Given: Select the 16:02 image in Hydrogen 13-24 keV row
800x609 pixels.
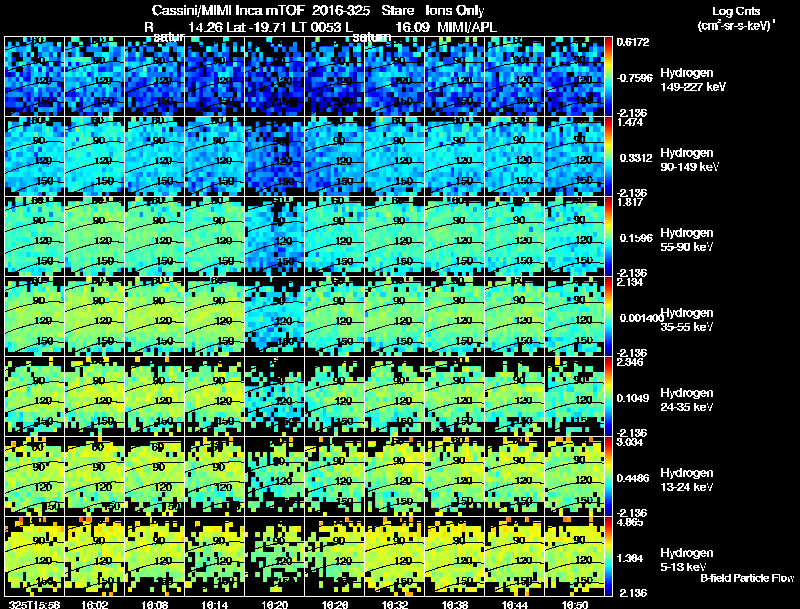Looking at the screenshot, I should (x=95, y=476).
